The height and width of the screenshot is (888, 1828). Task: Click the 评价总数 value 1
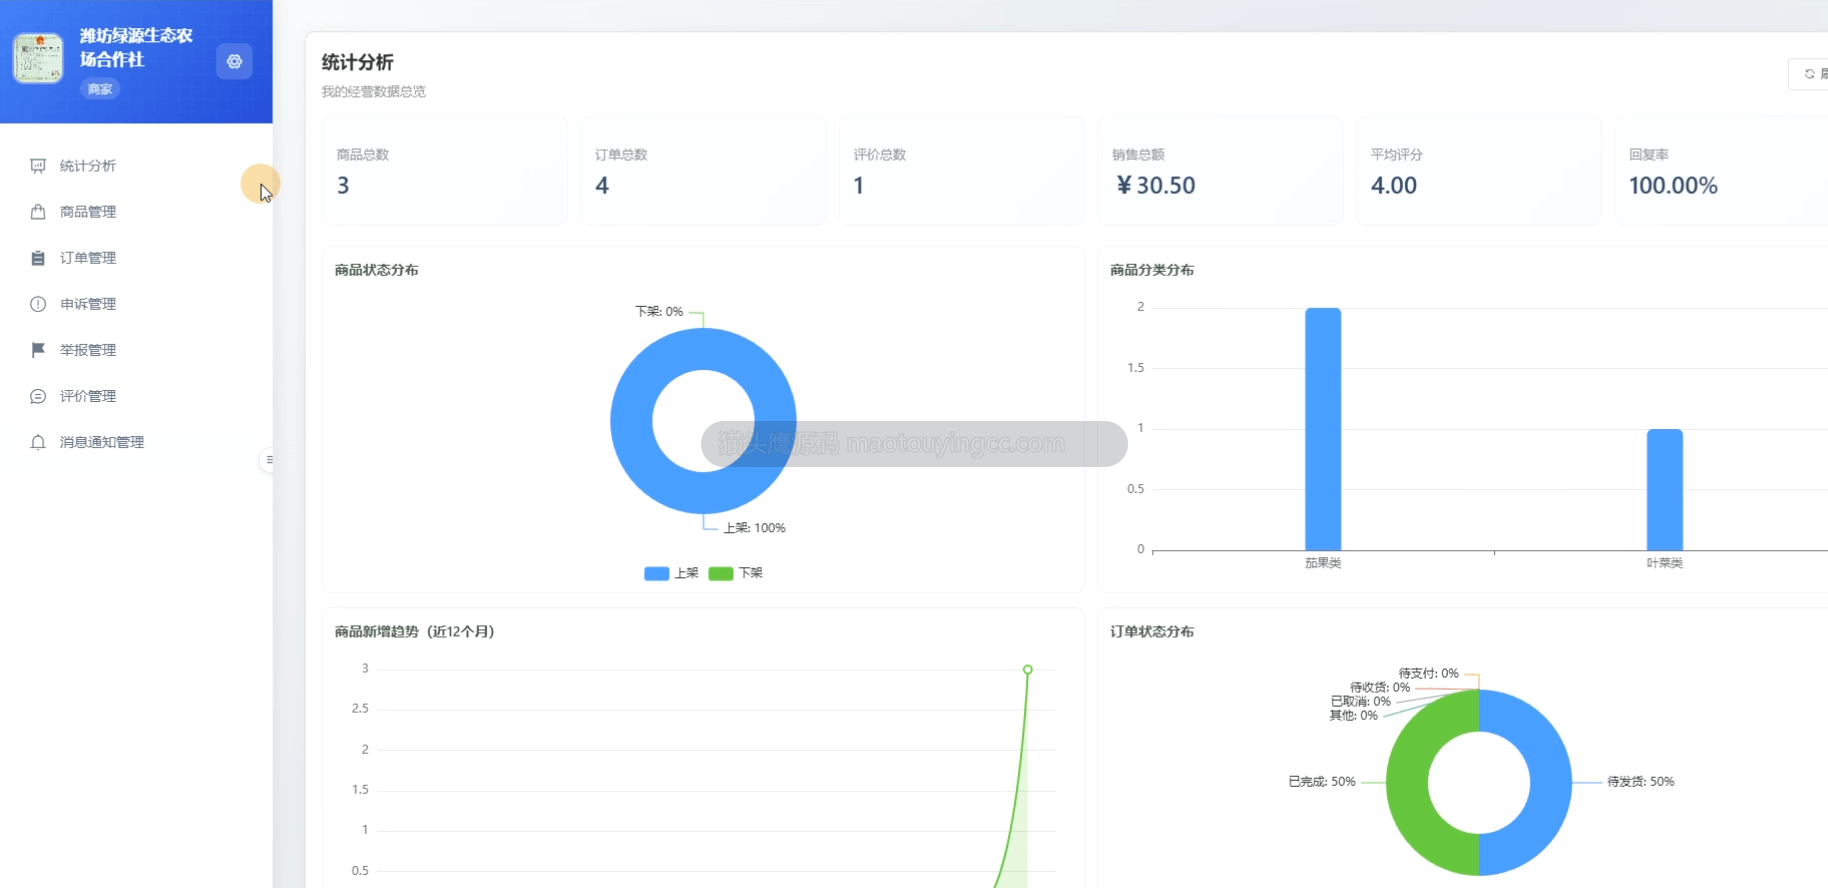pyautogui.click(x=859, y=185)
